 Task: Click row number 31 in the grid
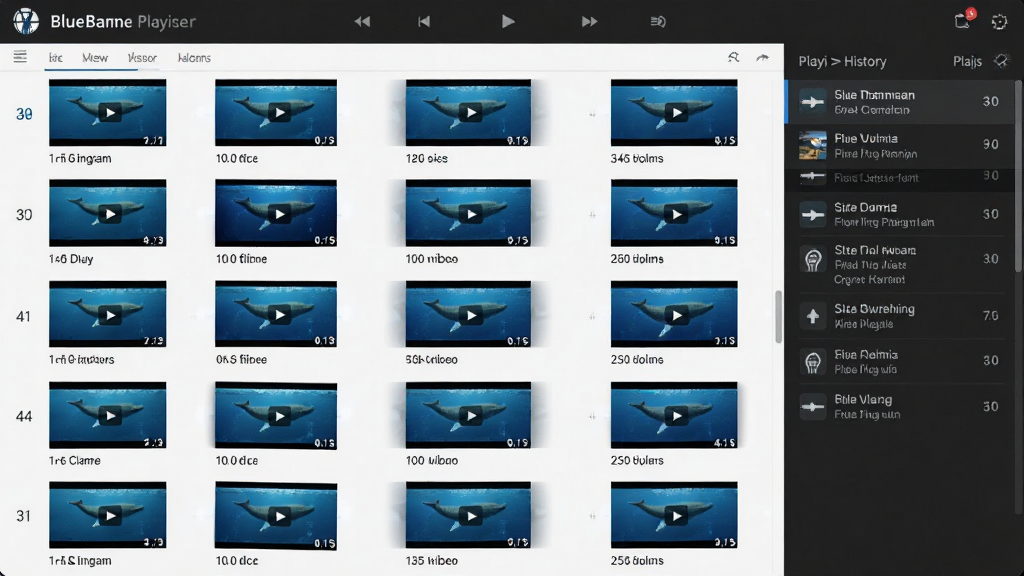coord(24,516)
